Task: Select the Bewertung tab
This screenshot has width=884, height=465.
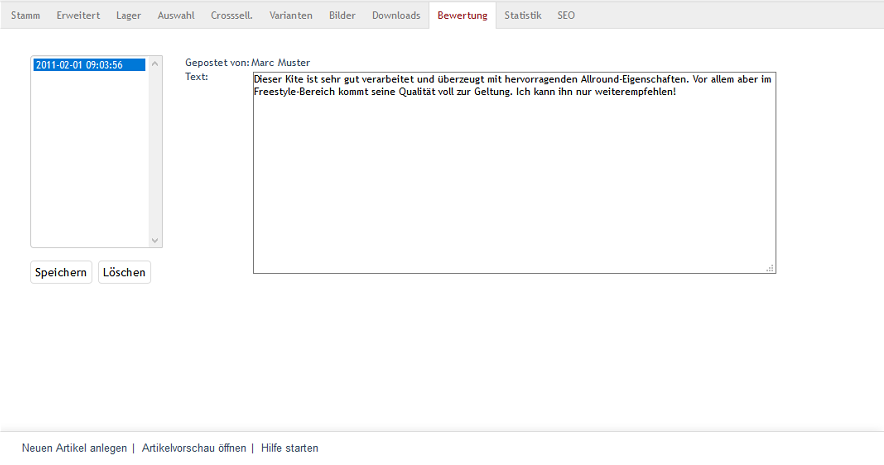Action: click(x=462, y=15)
